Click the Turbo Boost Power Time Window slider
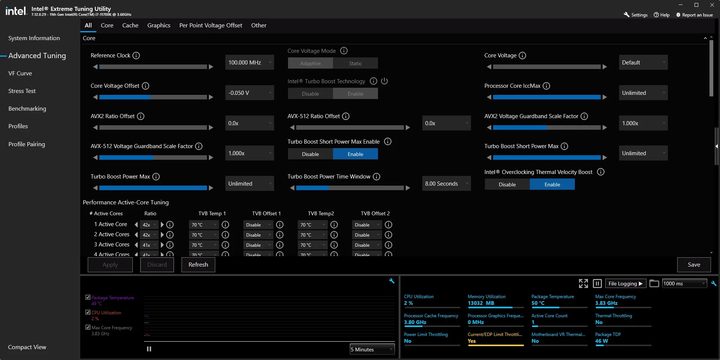Viewport: 720px width, 360px height. click(350, 188)
